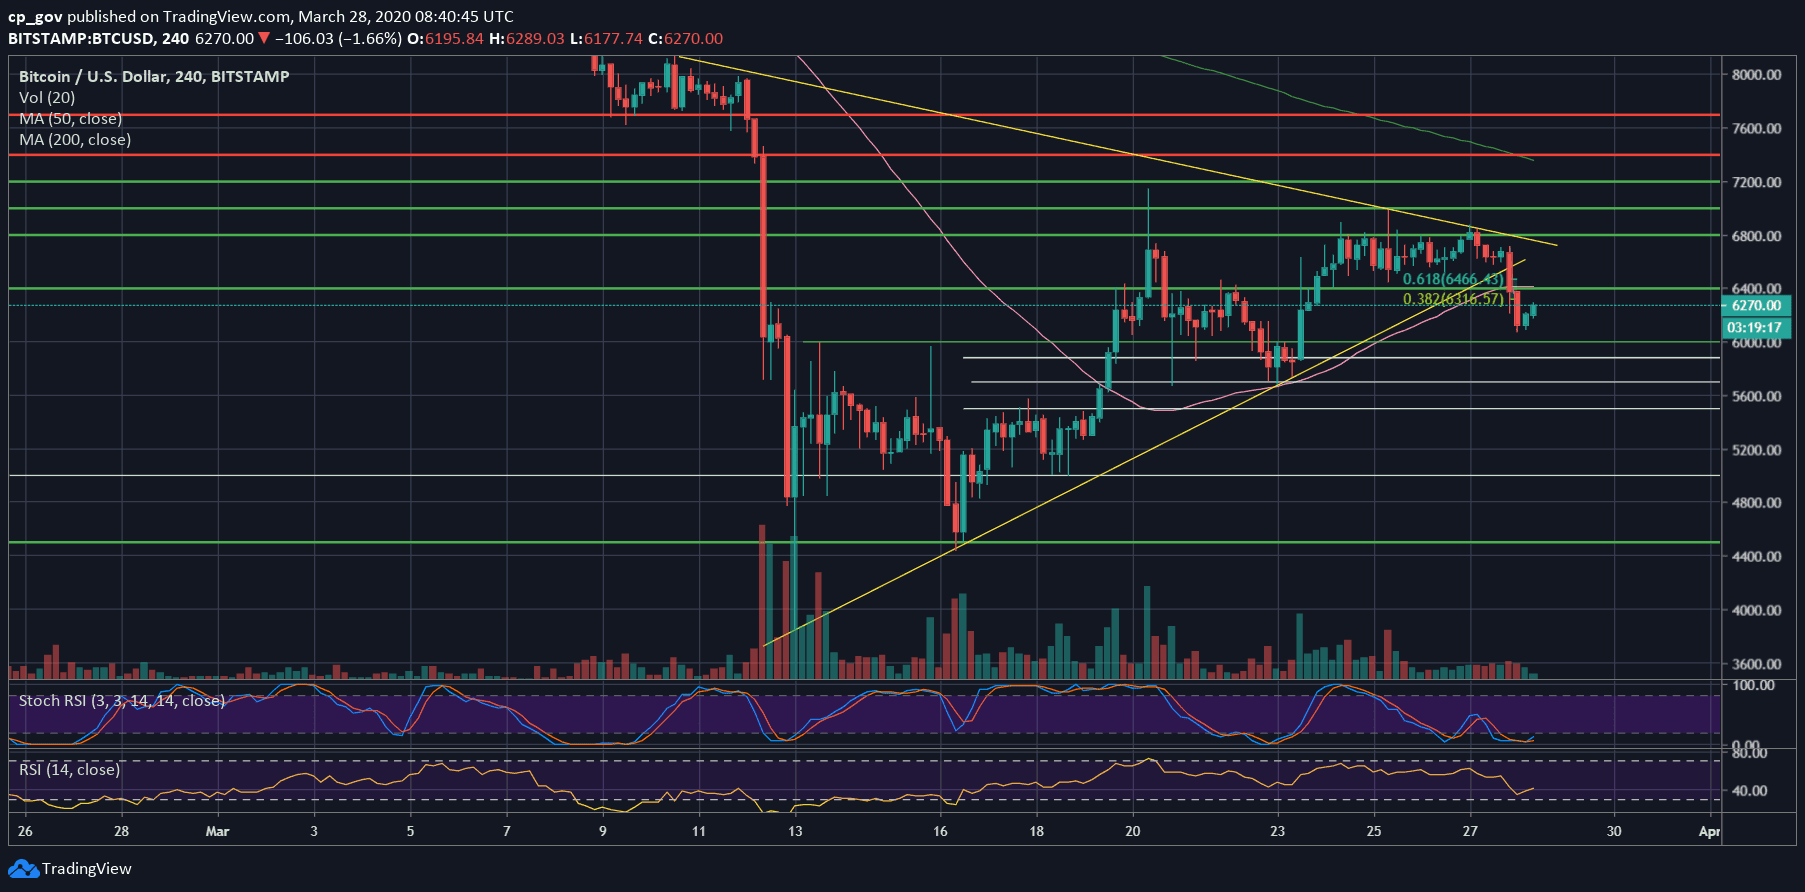Click the 8000.00 price axis label

tap(1756, 75)
